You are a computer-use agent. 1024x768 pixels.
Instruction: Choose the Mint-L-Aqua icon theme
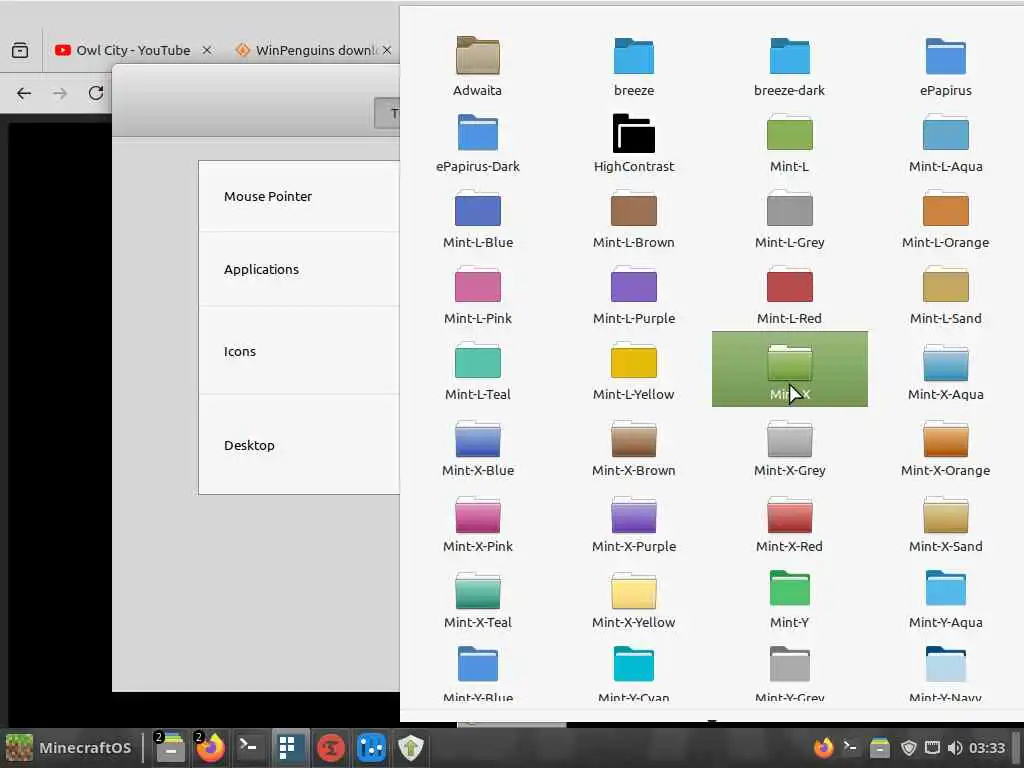pyautogui.click(x=946, y=141)
